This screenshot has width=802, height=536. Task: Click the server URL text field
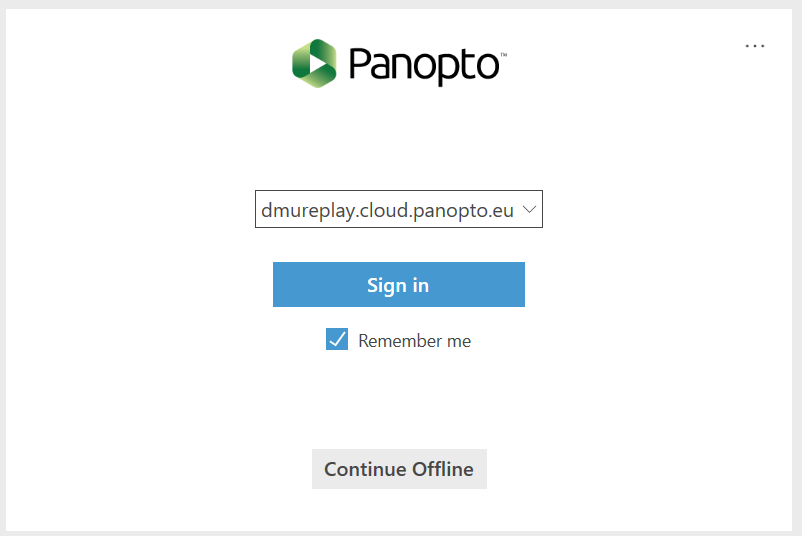tap(387, 210)
